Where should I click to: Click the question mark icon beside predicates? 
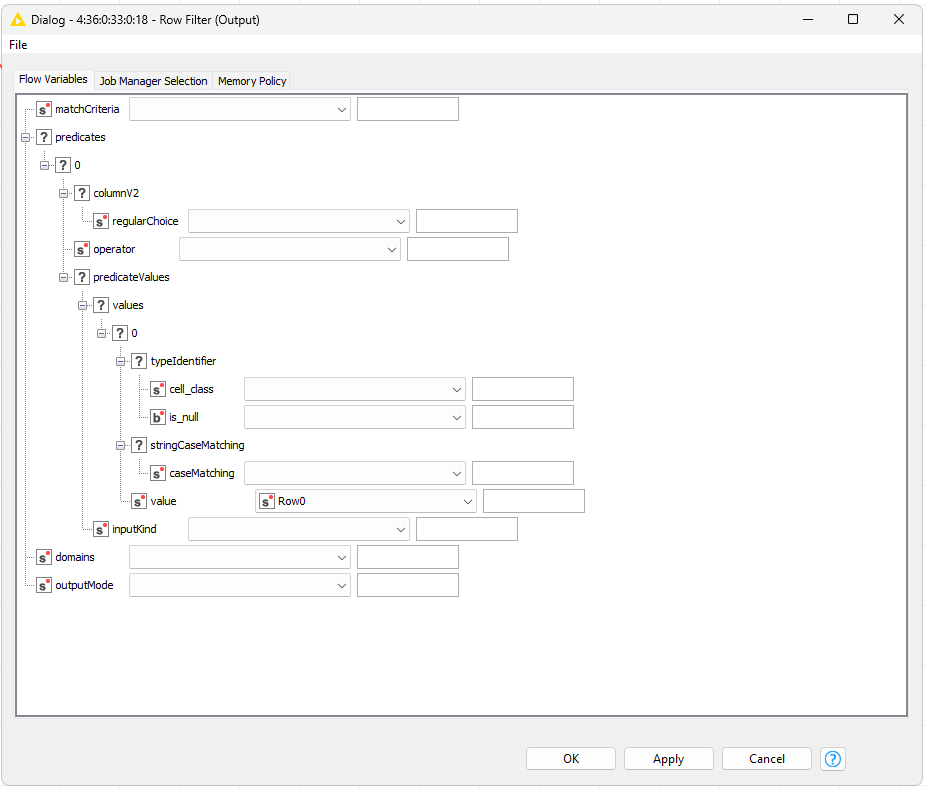44,137
